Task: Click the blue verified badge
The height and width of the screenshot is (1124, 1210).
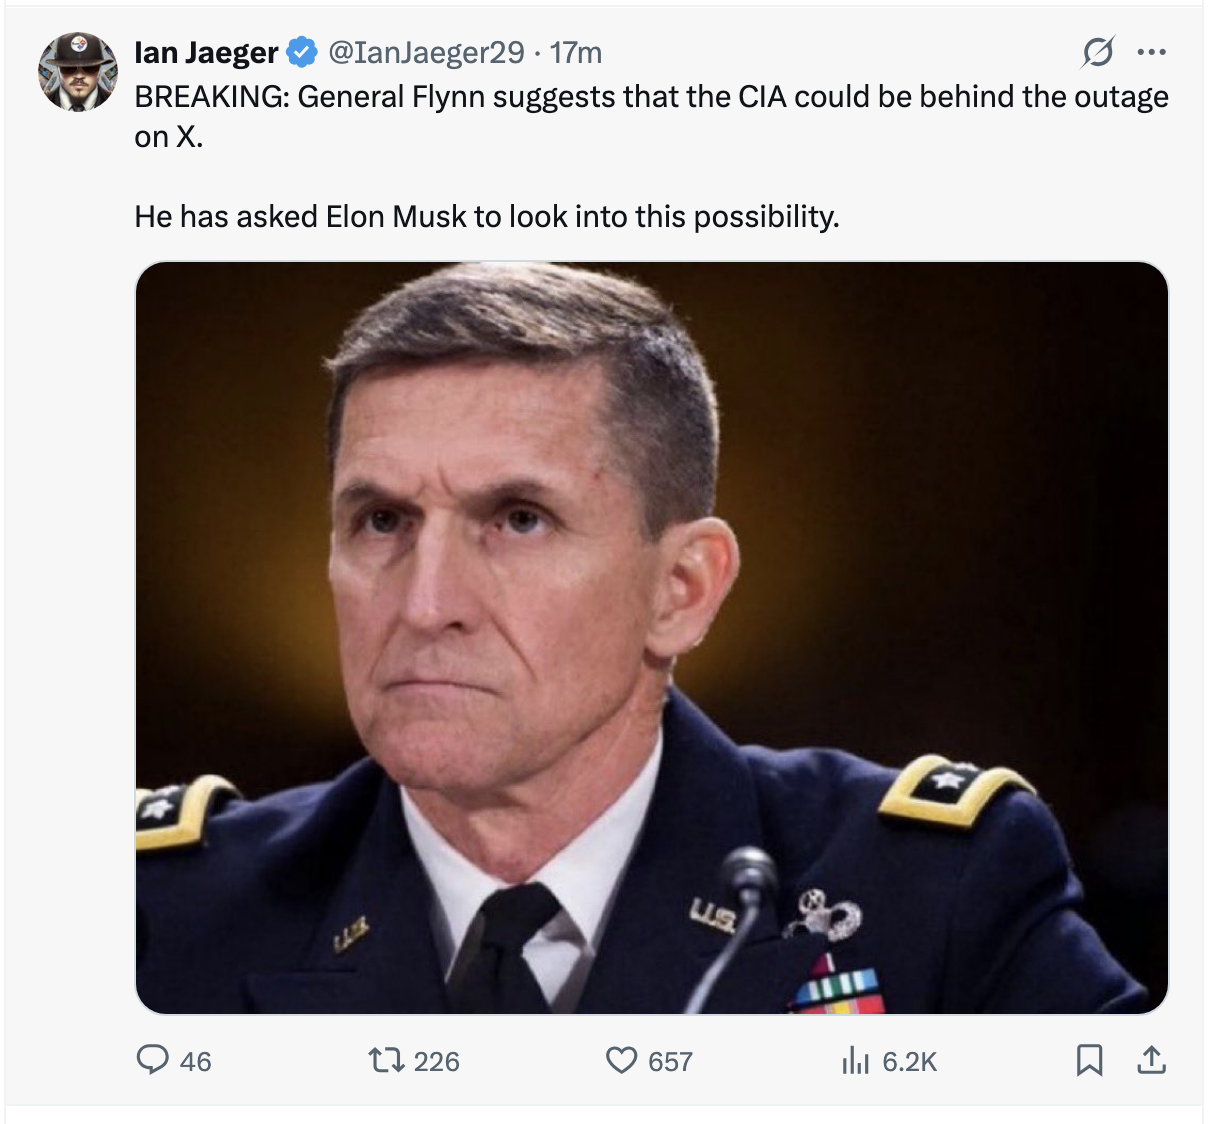Action: 302,52
